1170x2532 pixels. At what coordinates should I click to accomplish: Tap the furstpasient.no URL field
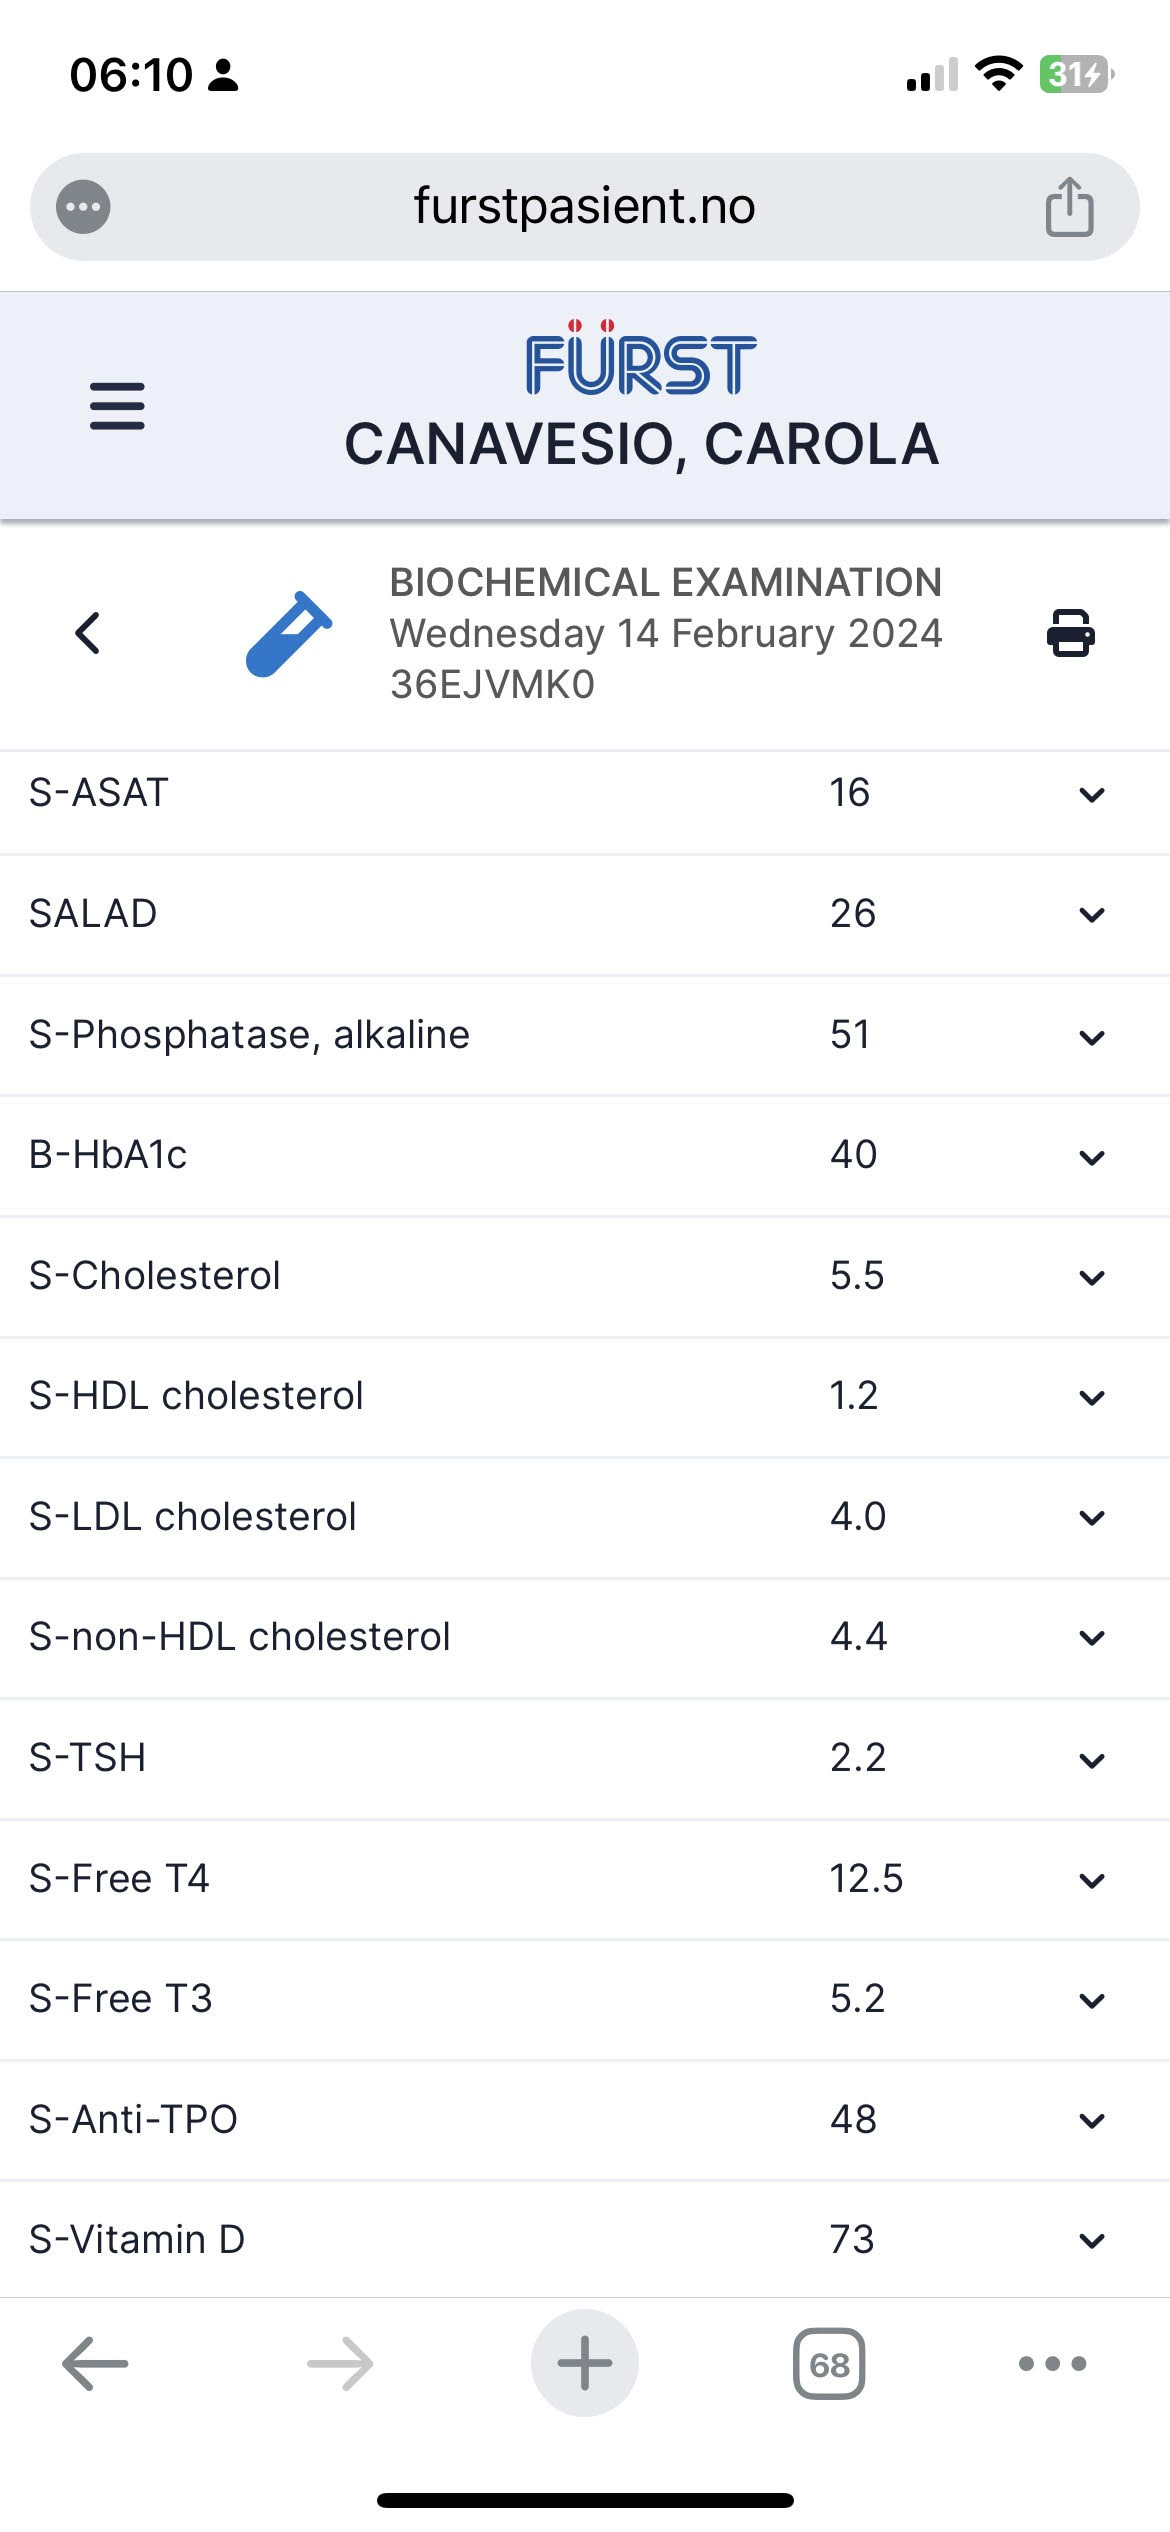click(x=584, y=207)
